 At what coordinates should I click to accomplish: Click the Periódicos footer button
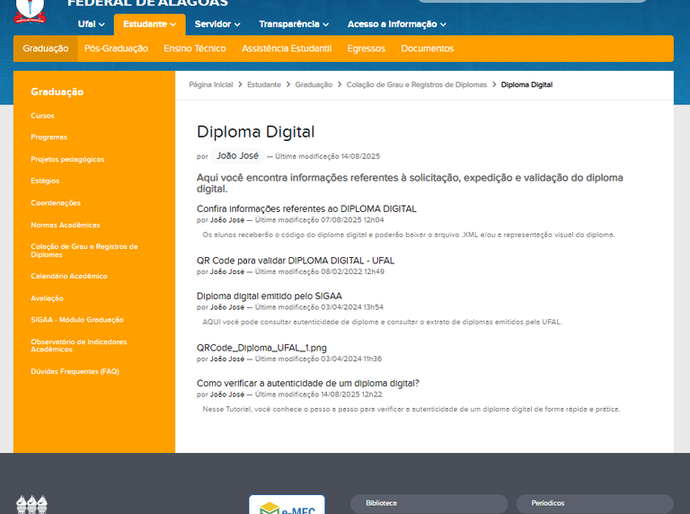pos(595,503)
